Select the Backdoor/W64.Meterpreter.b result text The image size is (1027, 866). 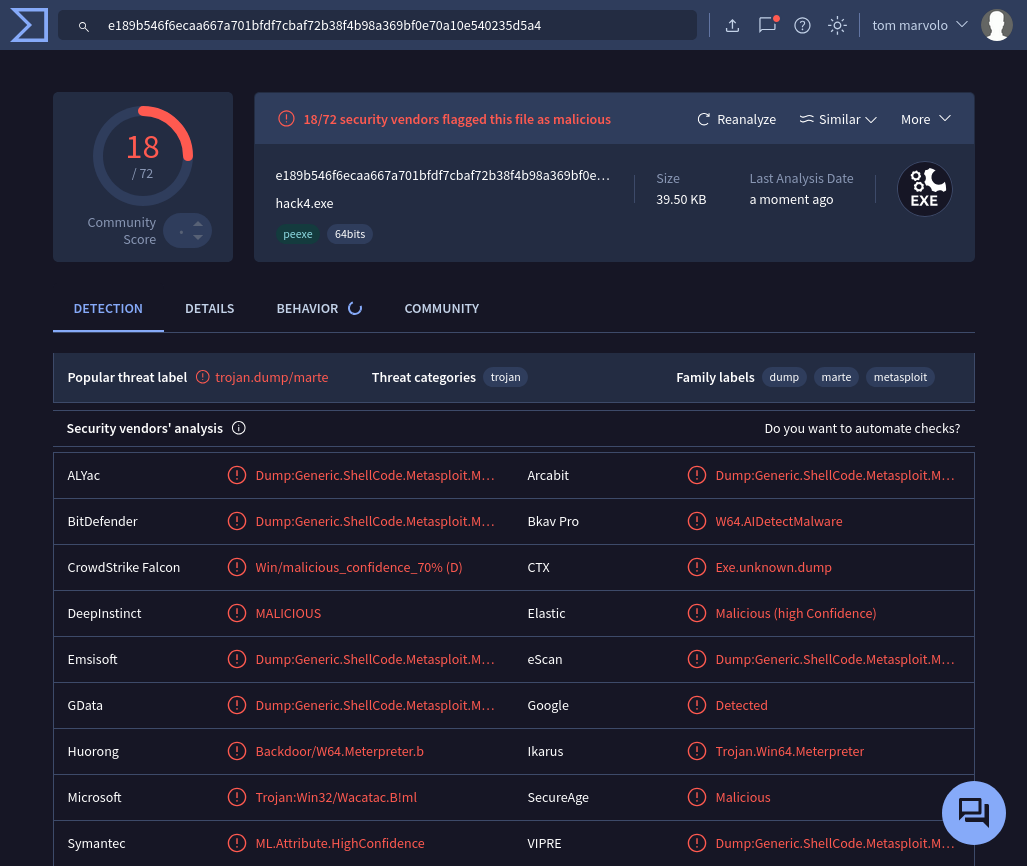[x=339, y=751]
